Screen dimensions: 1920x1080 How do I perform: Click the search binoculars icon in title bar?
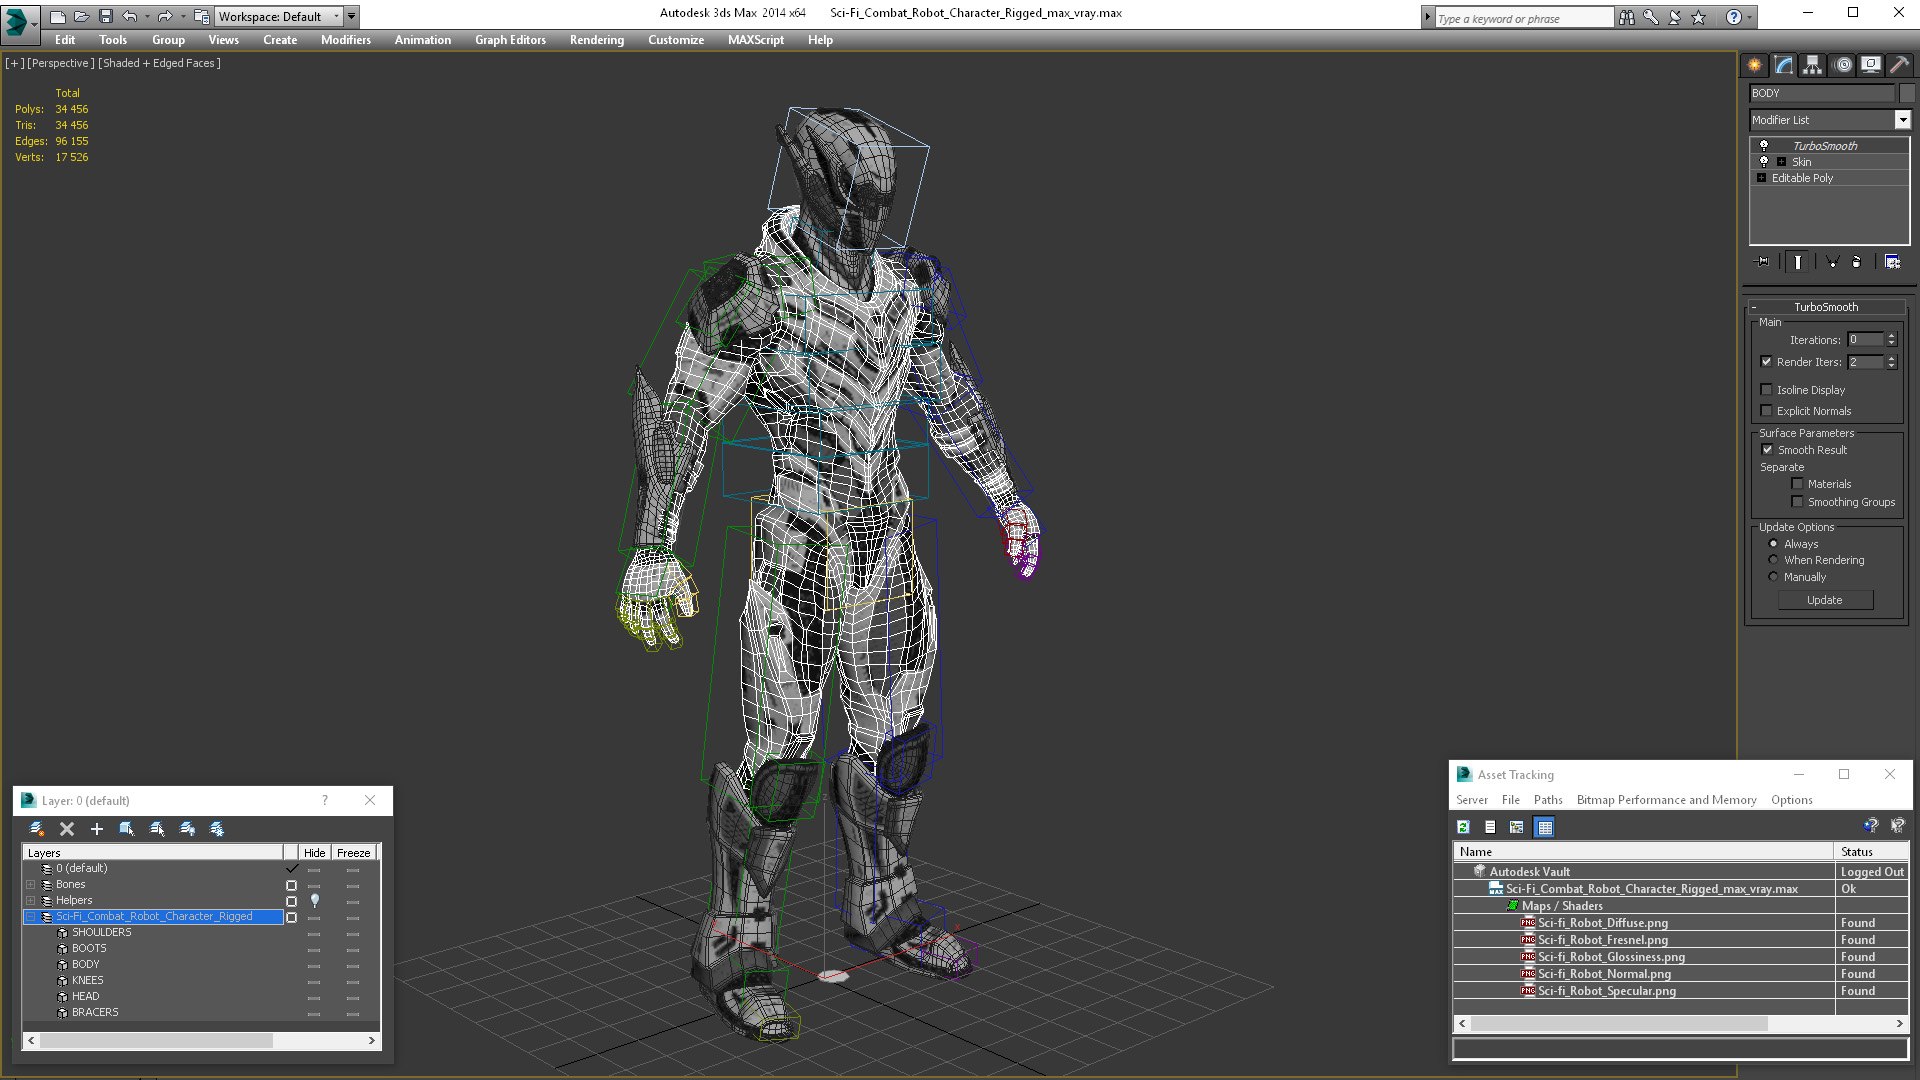1627,17
